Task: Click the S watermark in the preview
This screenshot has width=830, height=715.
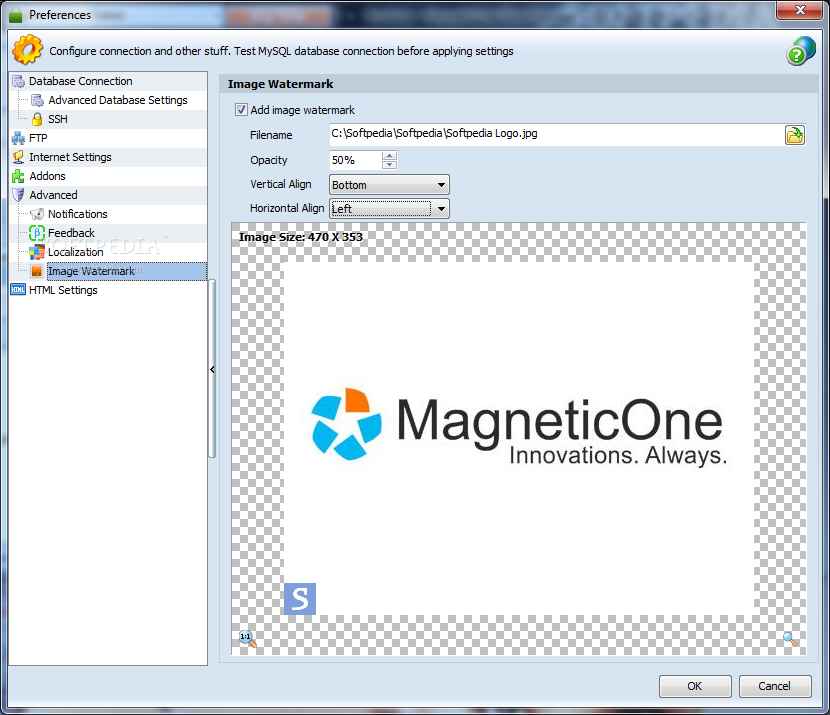Action: tap(300, 599)
